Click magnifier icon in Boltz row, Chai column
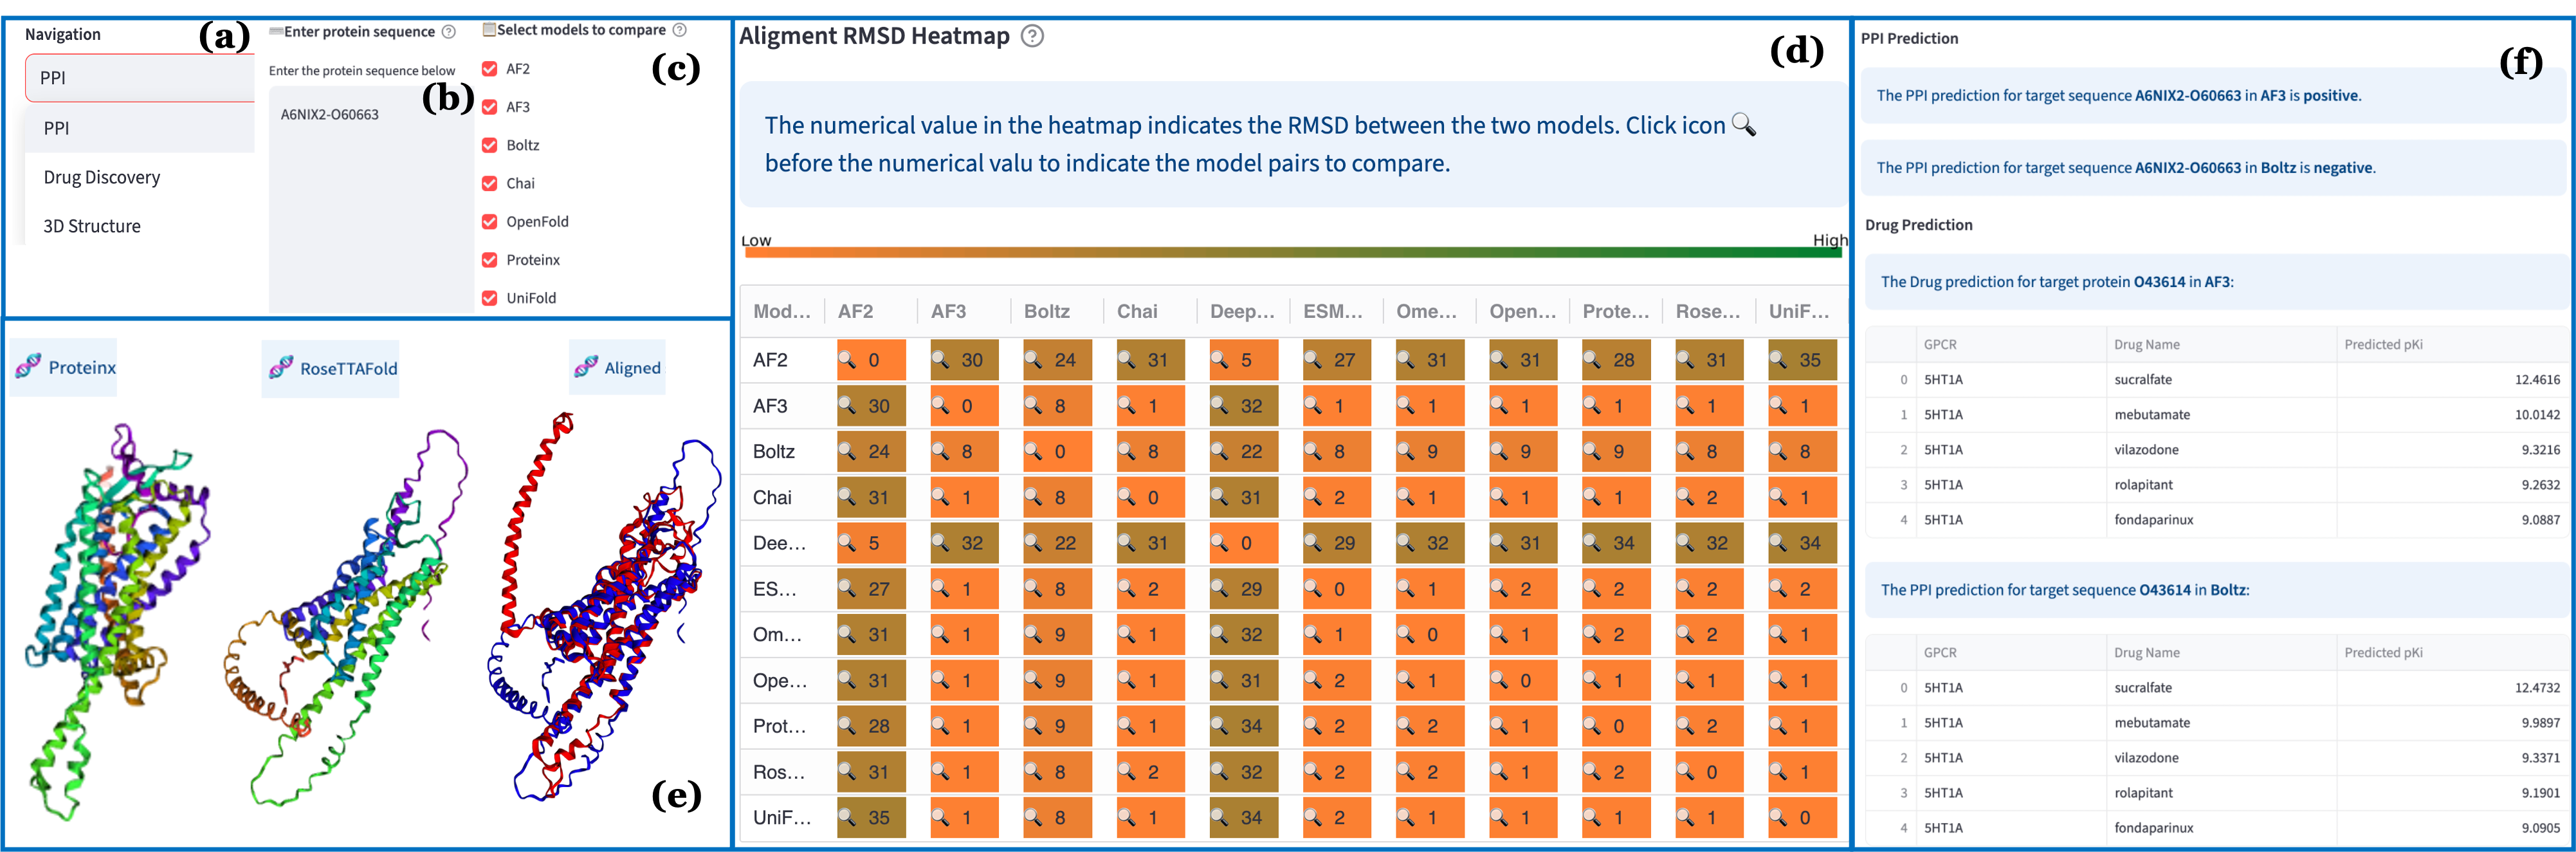This screenshot has width=2576, height=852. [x=1126, y=451]
